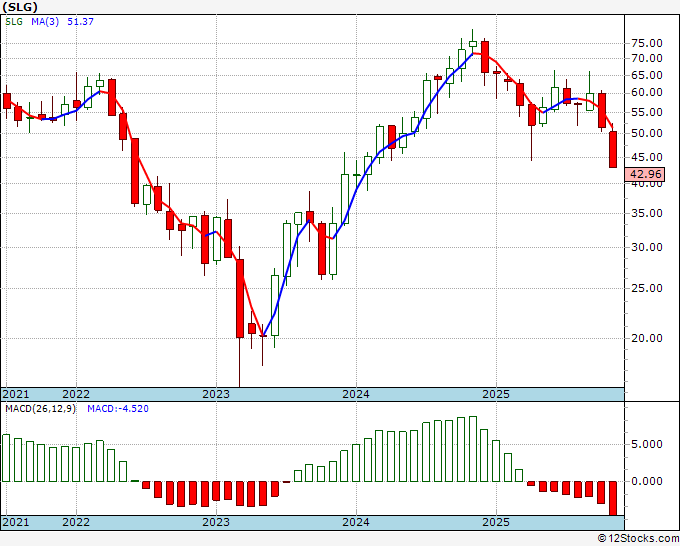Click the 35.00 price axis label
Screen dimensions: 680x546
[x=647, y=213]
